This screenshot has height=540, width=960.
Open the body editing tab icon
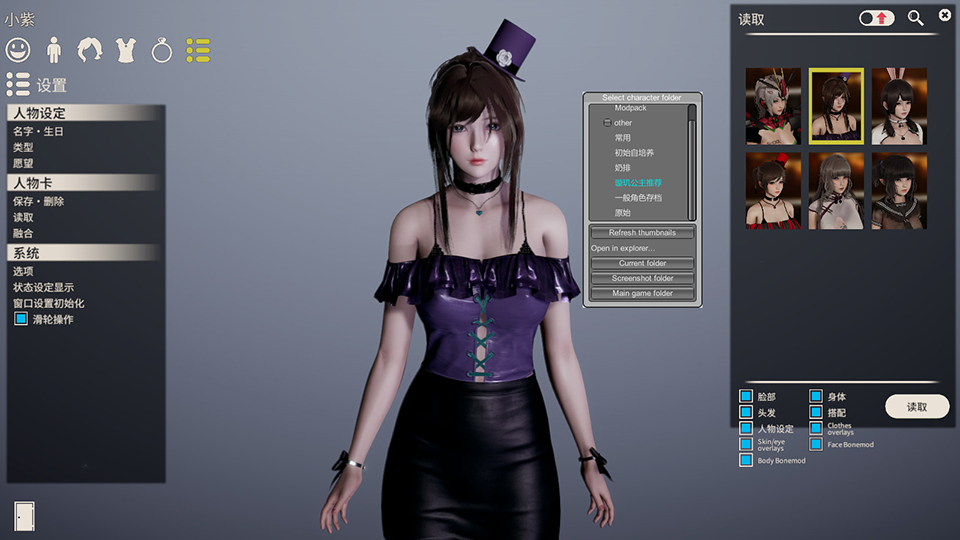click(x=54, y=49)
